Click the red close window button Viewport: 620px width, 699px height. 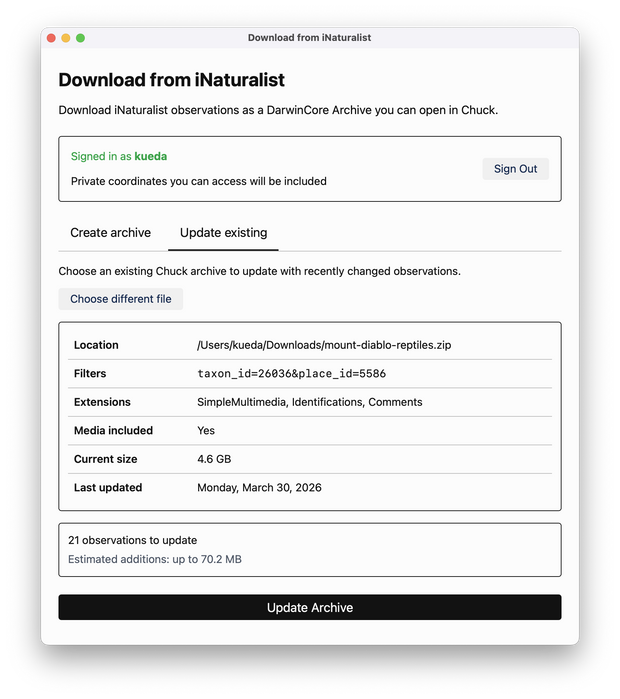[51, 38]
